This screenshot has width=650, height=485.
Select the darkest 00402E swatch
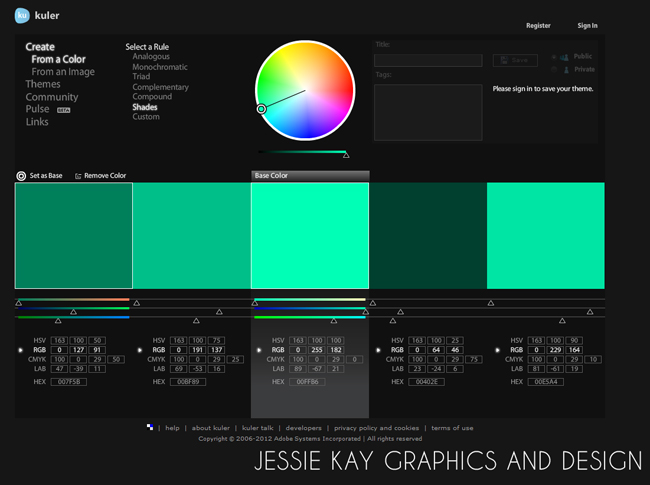(428, 235)
